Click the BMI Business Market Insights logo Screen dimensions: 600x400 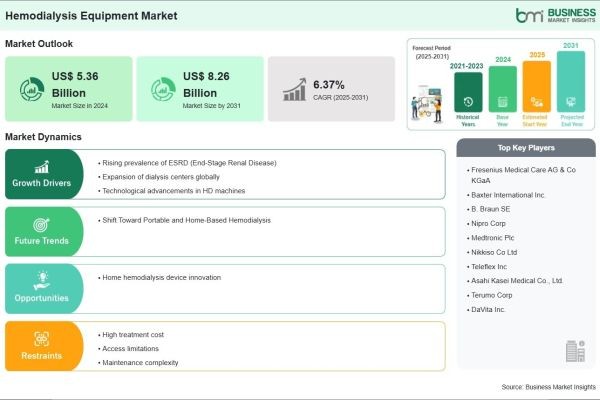tap(556, 15)
